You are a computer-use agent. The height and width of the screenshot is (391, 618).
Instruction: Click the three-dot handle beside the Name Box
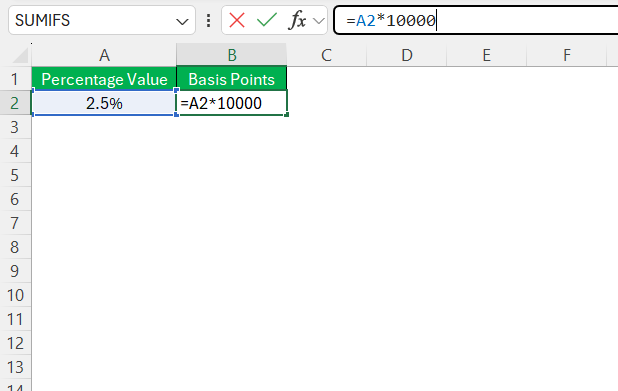tap(208, 20)
